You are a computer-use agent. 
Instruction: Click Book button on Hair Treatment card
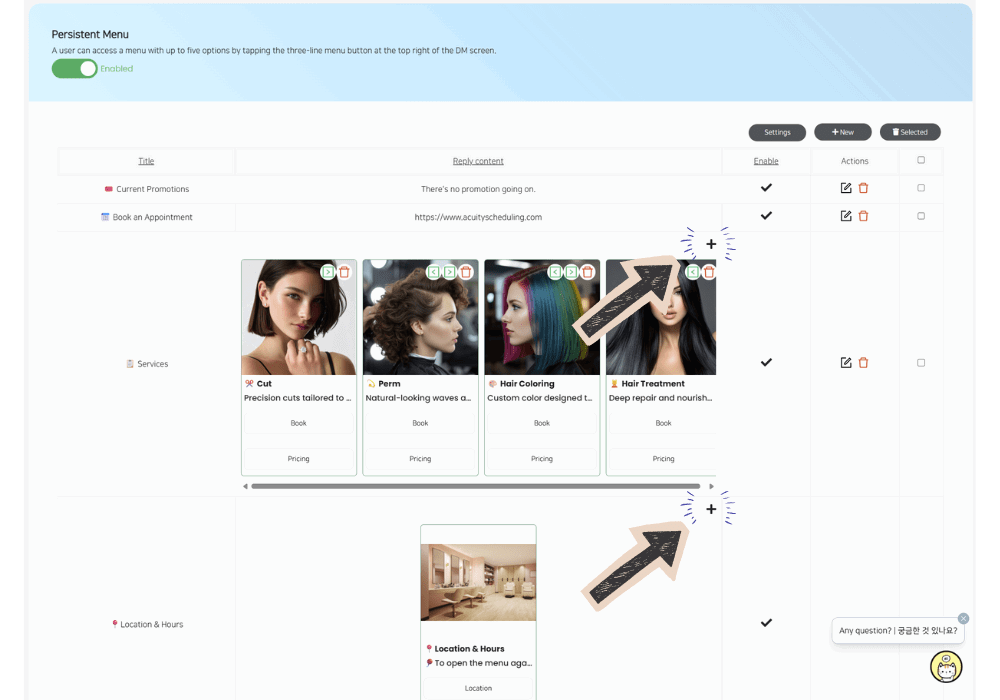point(663,423)
